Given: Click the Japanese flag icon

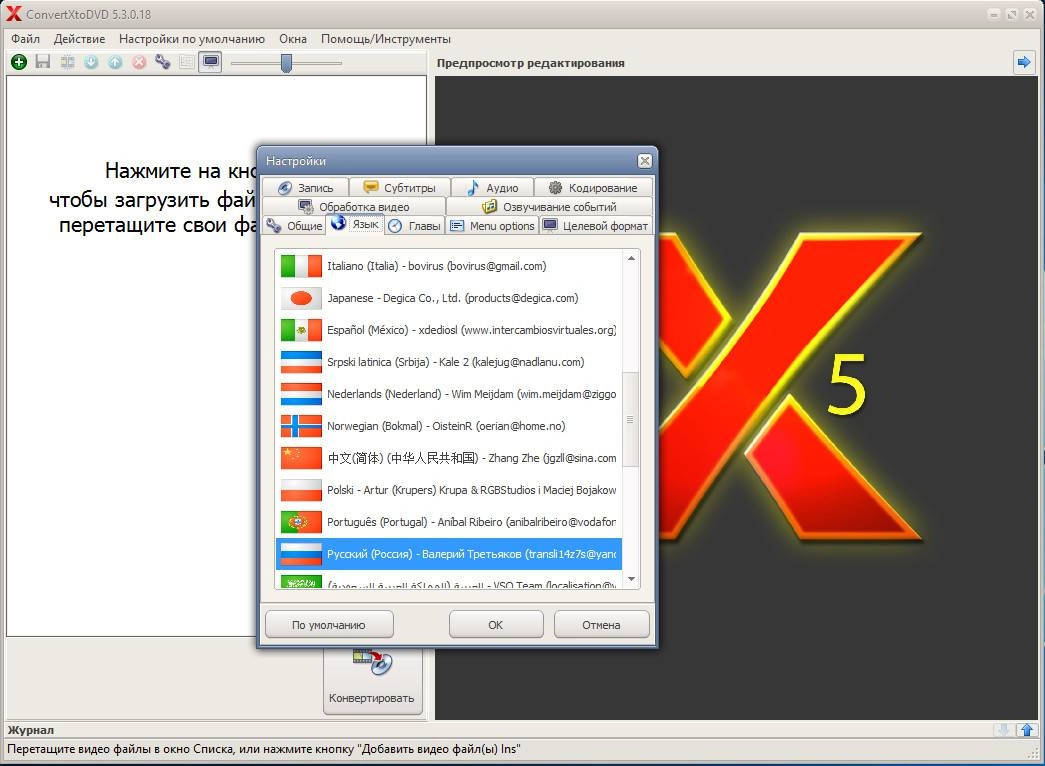Looking at the screenshot, I should (x=301, y=298).
